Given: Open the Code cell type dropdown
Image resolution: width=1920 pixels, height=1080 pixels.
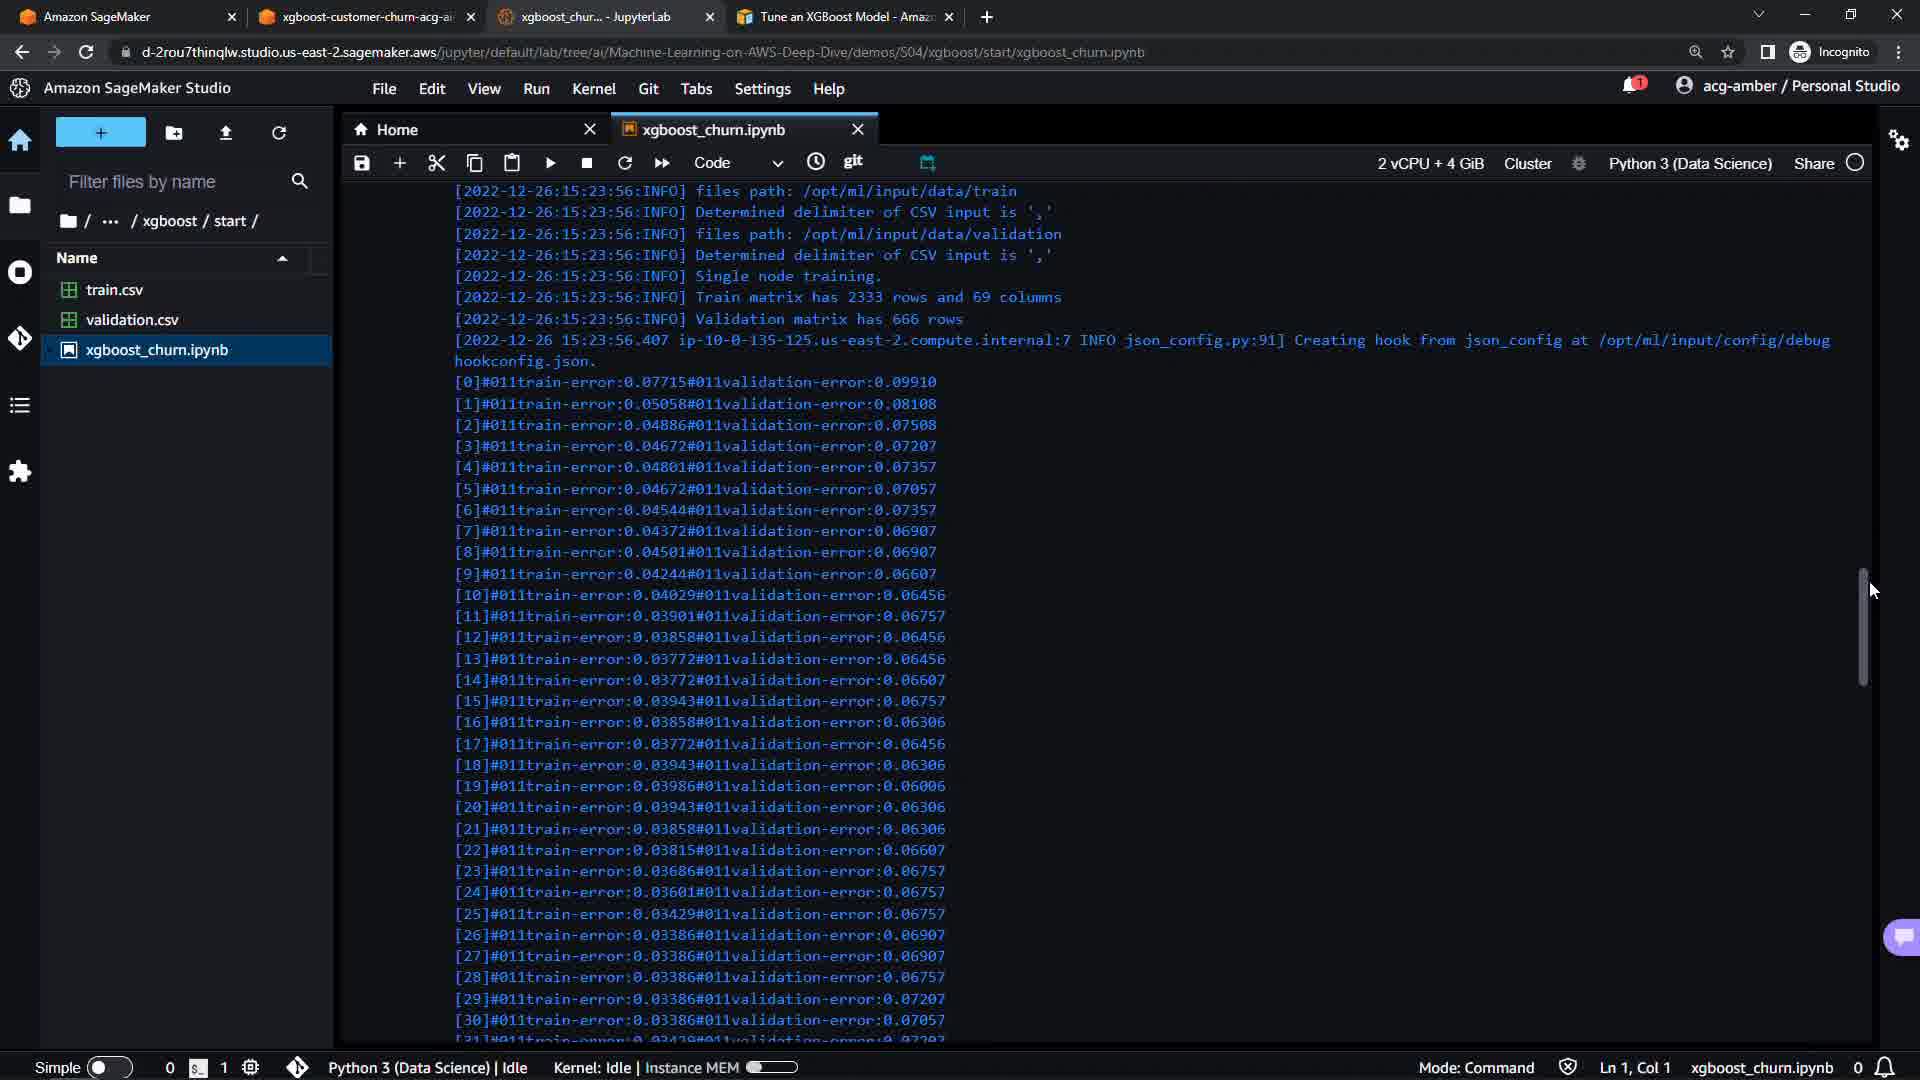Looking at the screenshot, I should (x=738, y=163).
